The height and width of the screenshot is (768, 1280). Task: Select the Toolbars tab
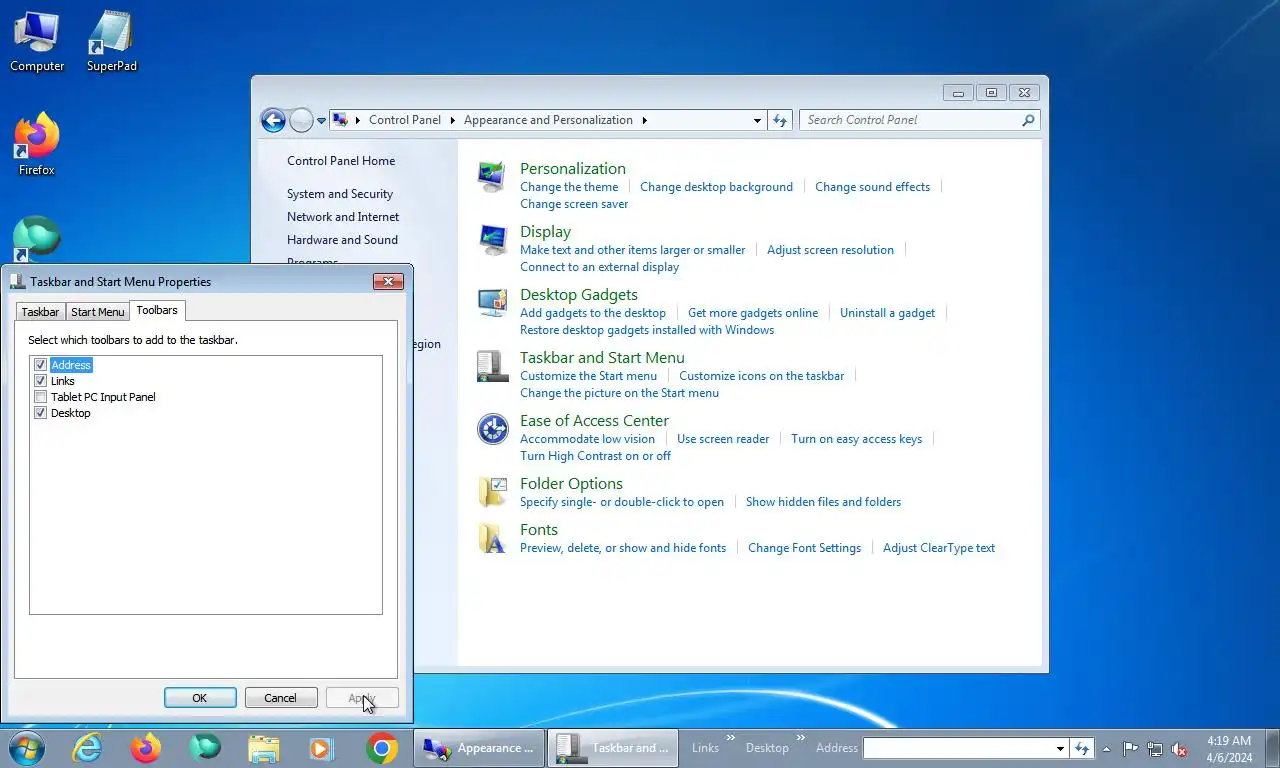click(x=157, y=310)
